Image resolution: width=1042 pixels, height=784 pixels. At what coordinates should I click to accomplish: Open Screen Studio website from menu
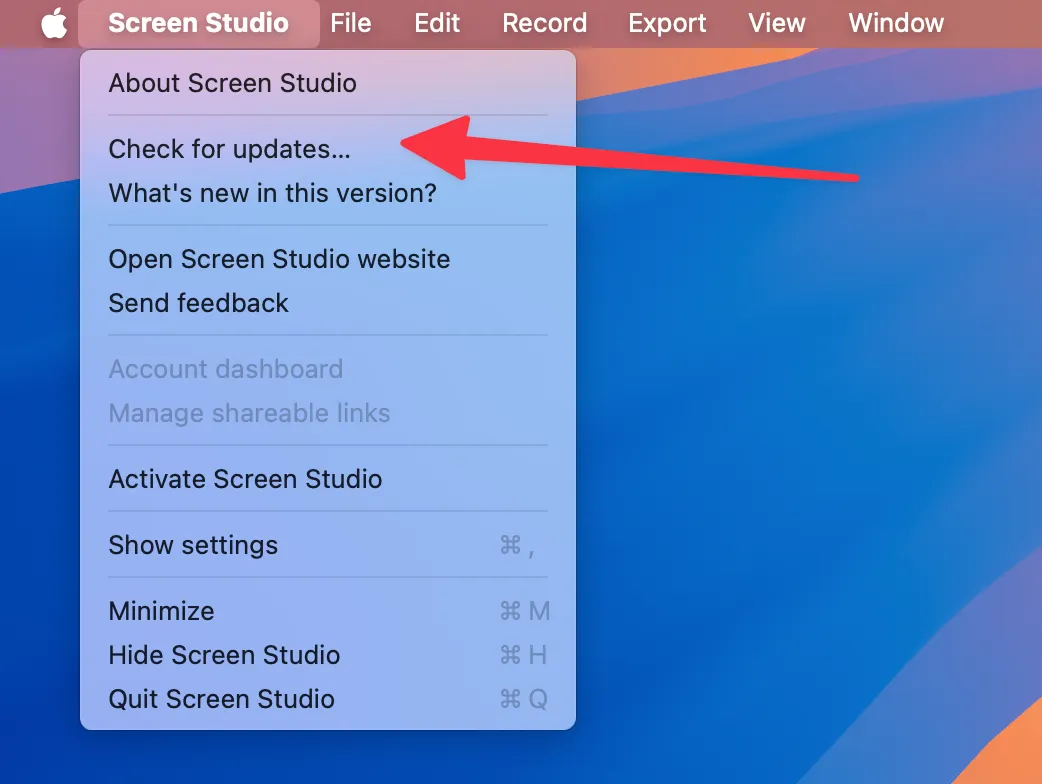pos(279,259)
